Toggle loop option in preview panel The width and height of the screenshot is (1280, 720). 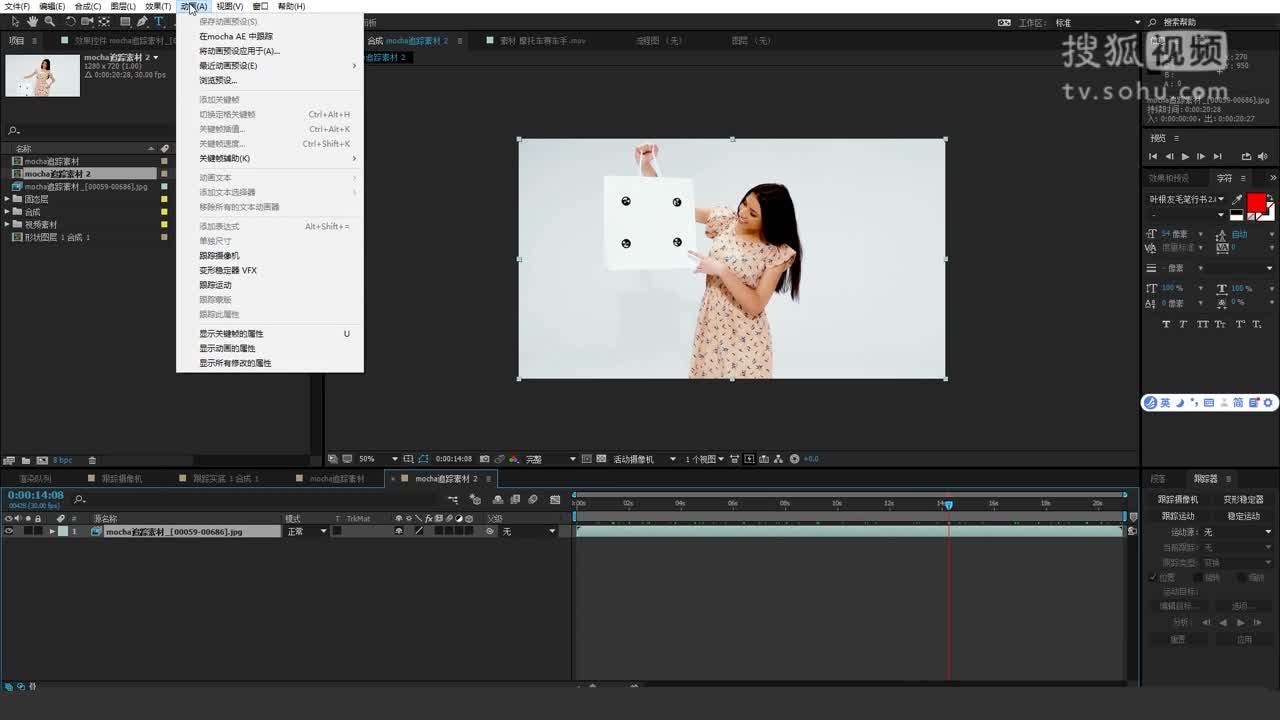[x=1246, y=156]
